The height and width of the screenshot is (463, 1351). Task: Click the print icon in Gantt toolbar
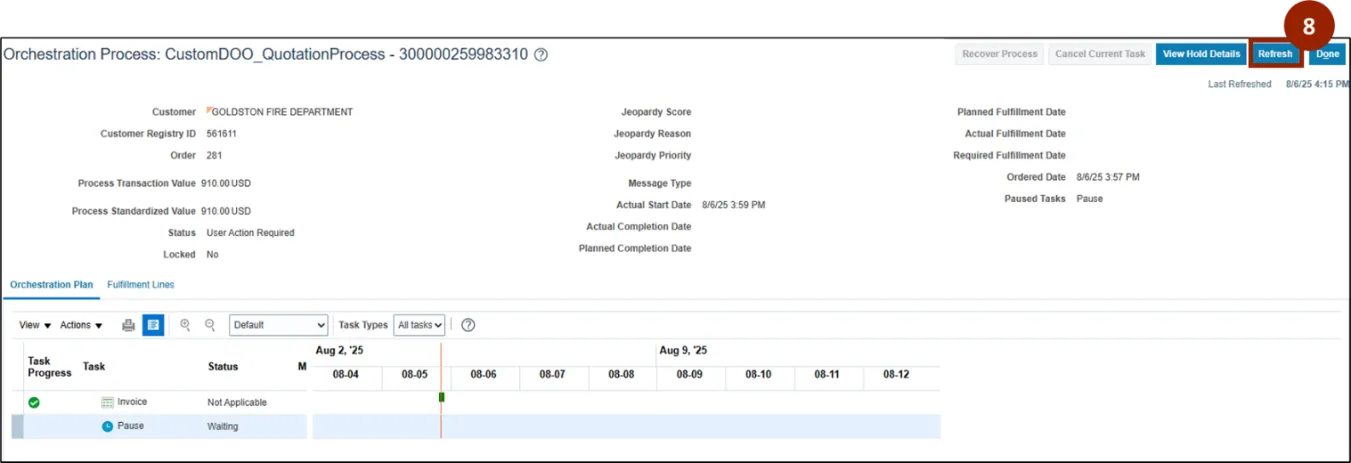(128, 325)
